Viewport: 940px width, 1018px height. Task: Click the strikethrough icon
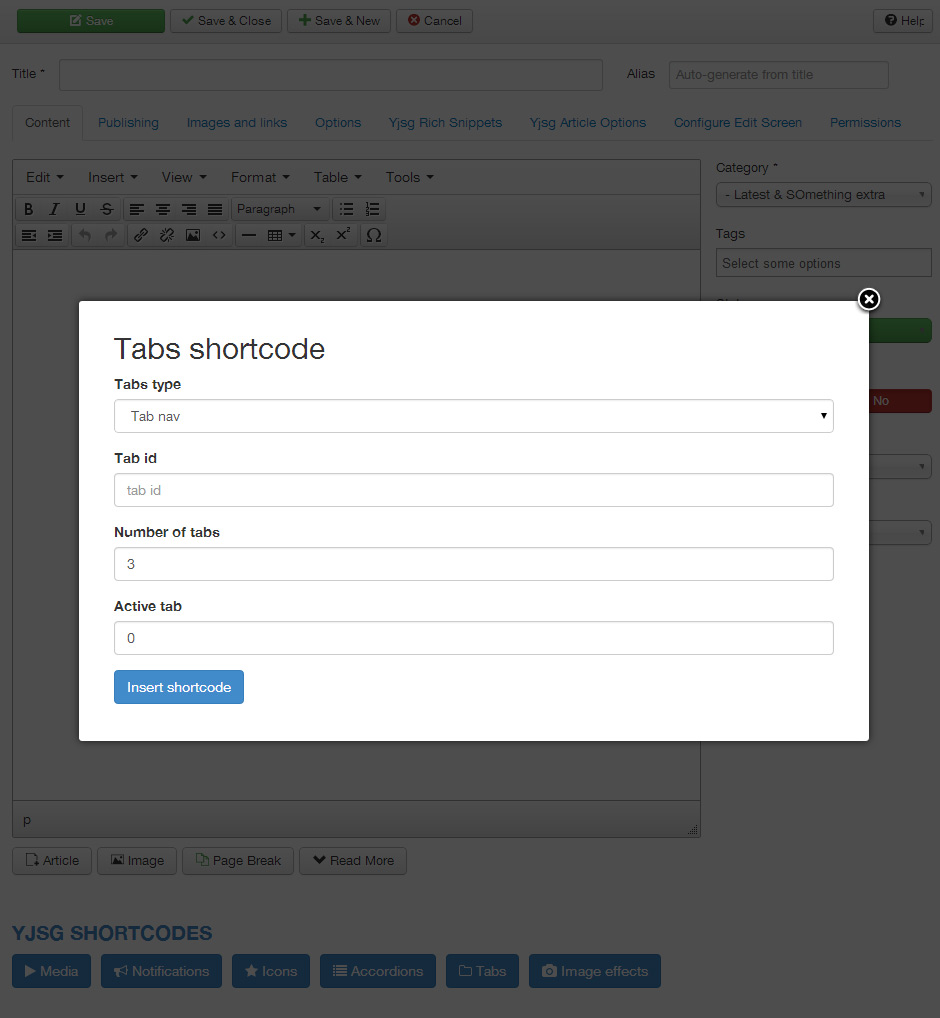point(107,209)
